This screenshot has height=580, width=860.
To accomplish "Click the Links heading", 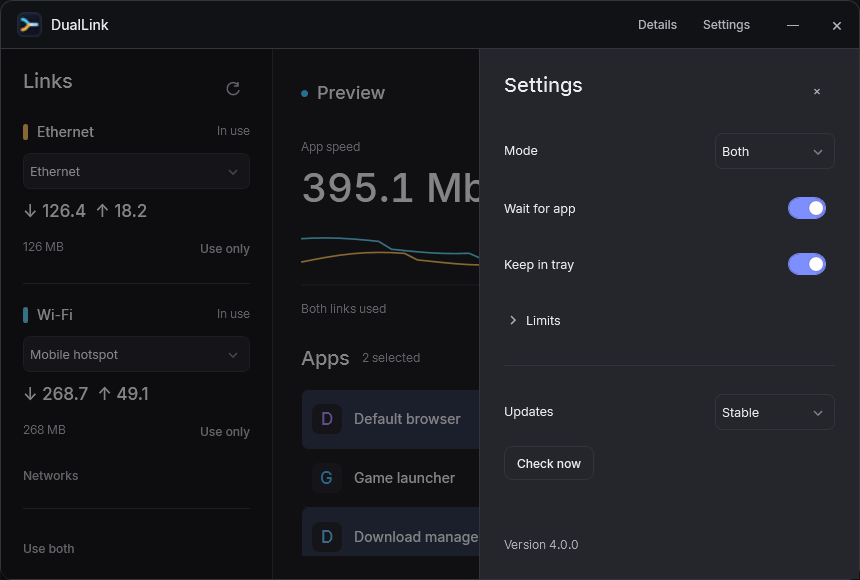I will coord(48,81).
